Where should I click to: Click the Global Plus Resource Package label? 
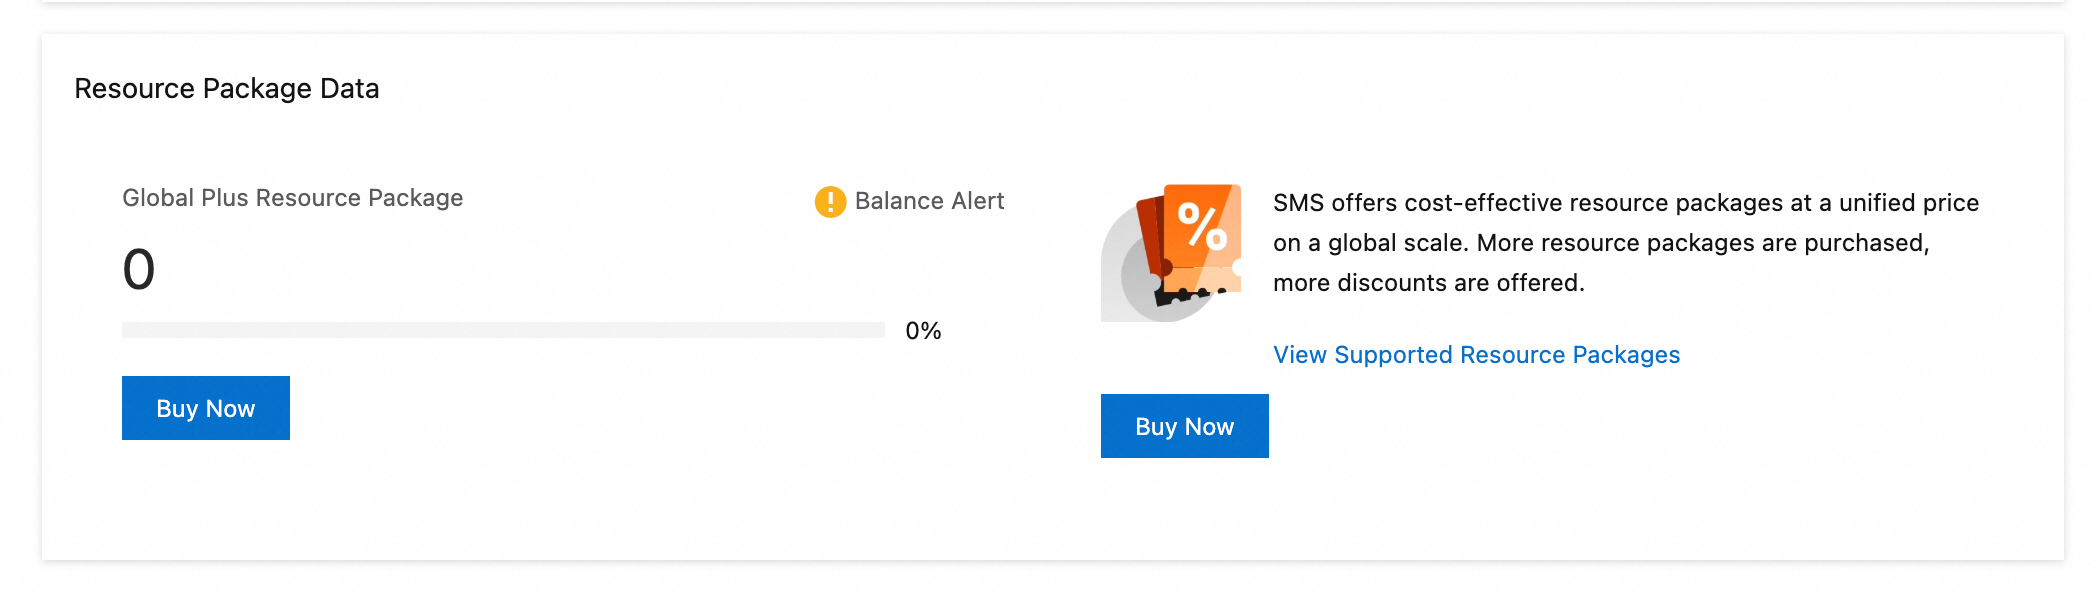coord(293,198)
